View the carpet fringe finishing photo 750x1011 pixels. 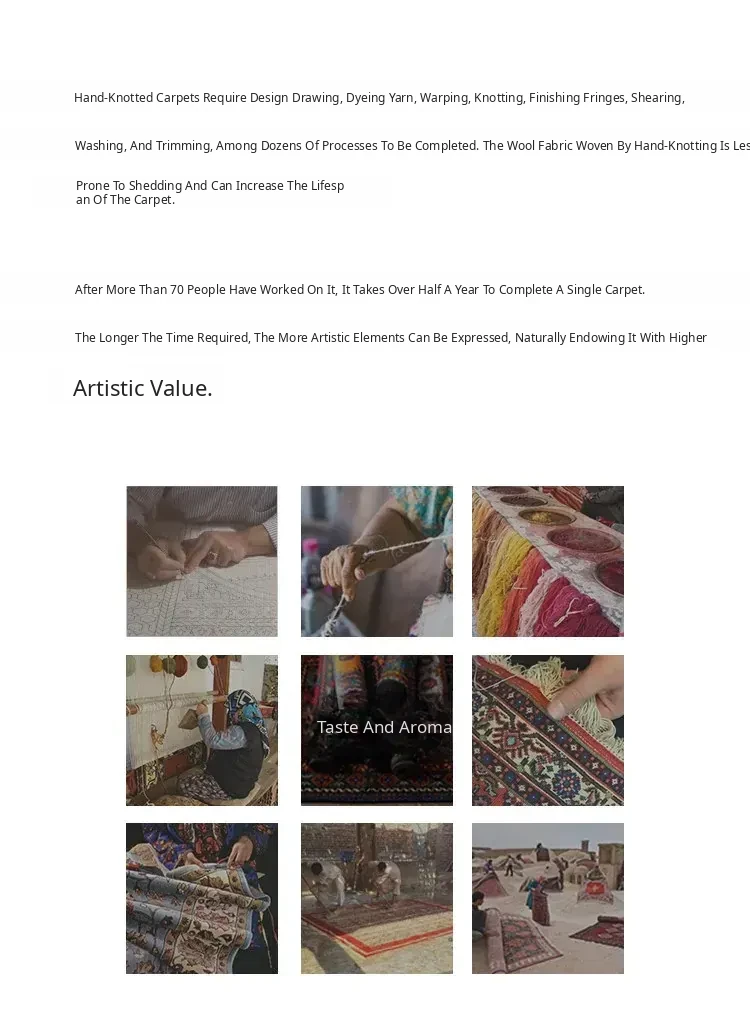[x=548, y=730]
